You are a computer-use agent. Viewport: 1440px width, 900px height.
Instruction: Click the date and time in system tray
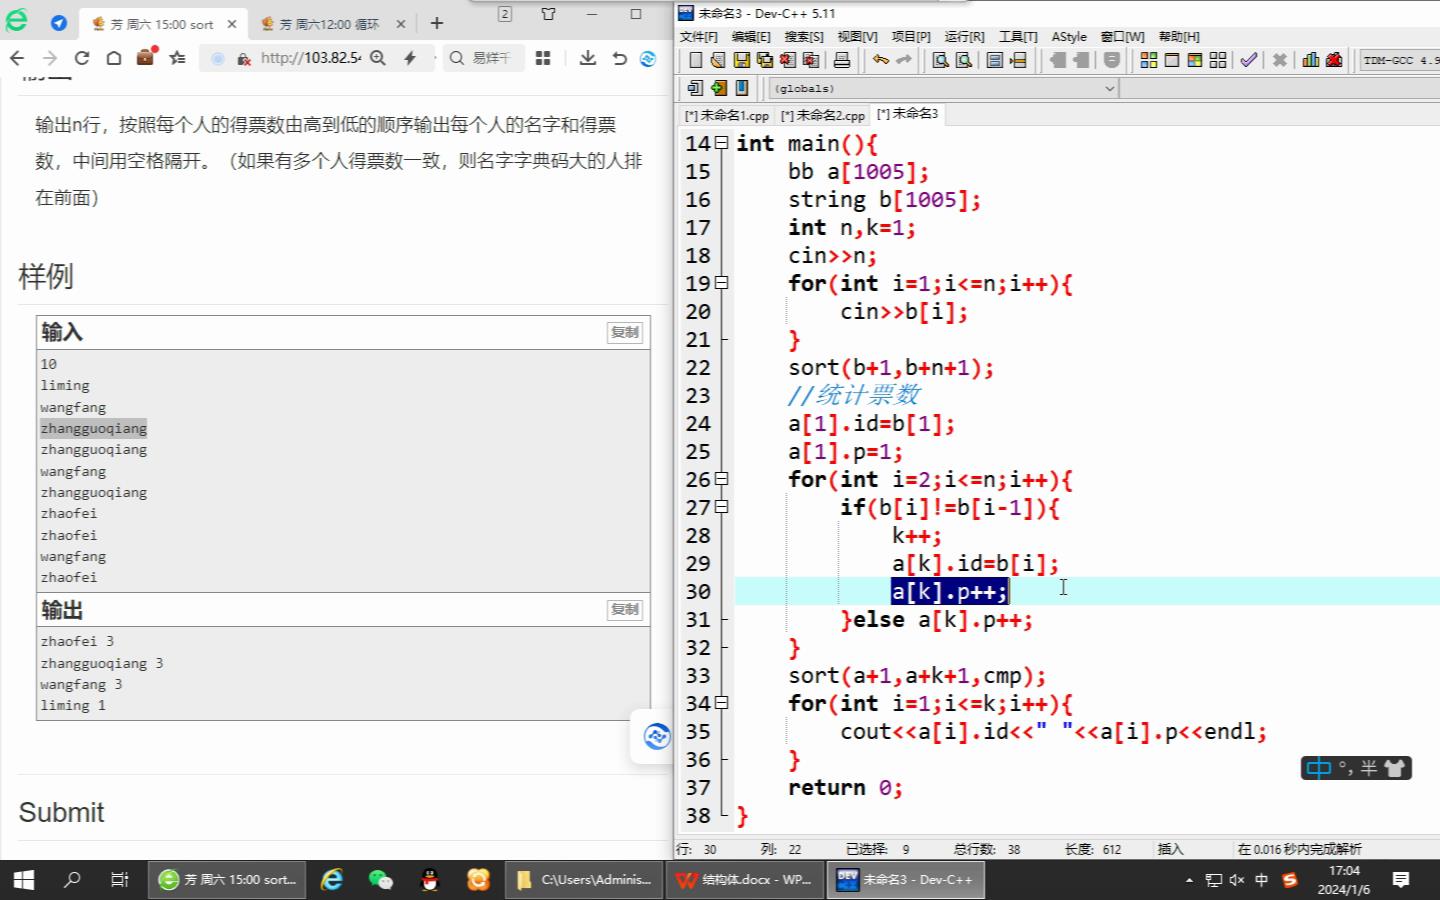[x=1344, y=880]
